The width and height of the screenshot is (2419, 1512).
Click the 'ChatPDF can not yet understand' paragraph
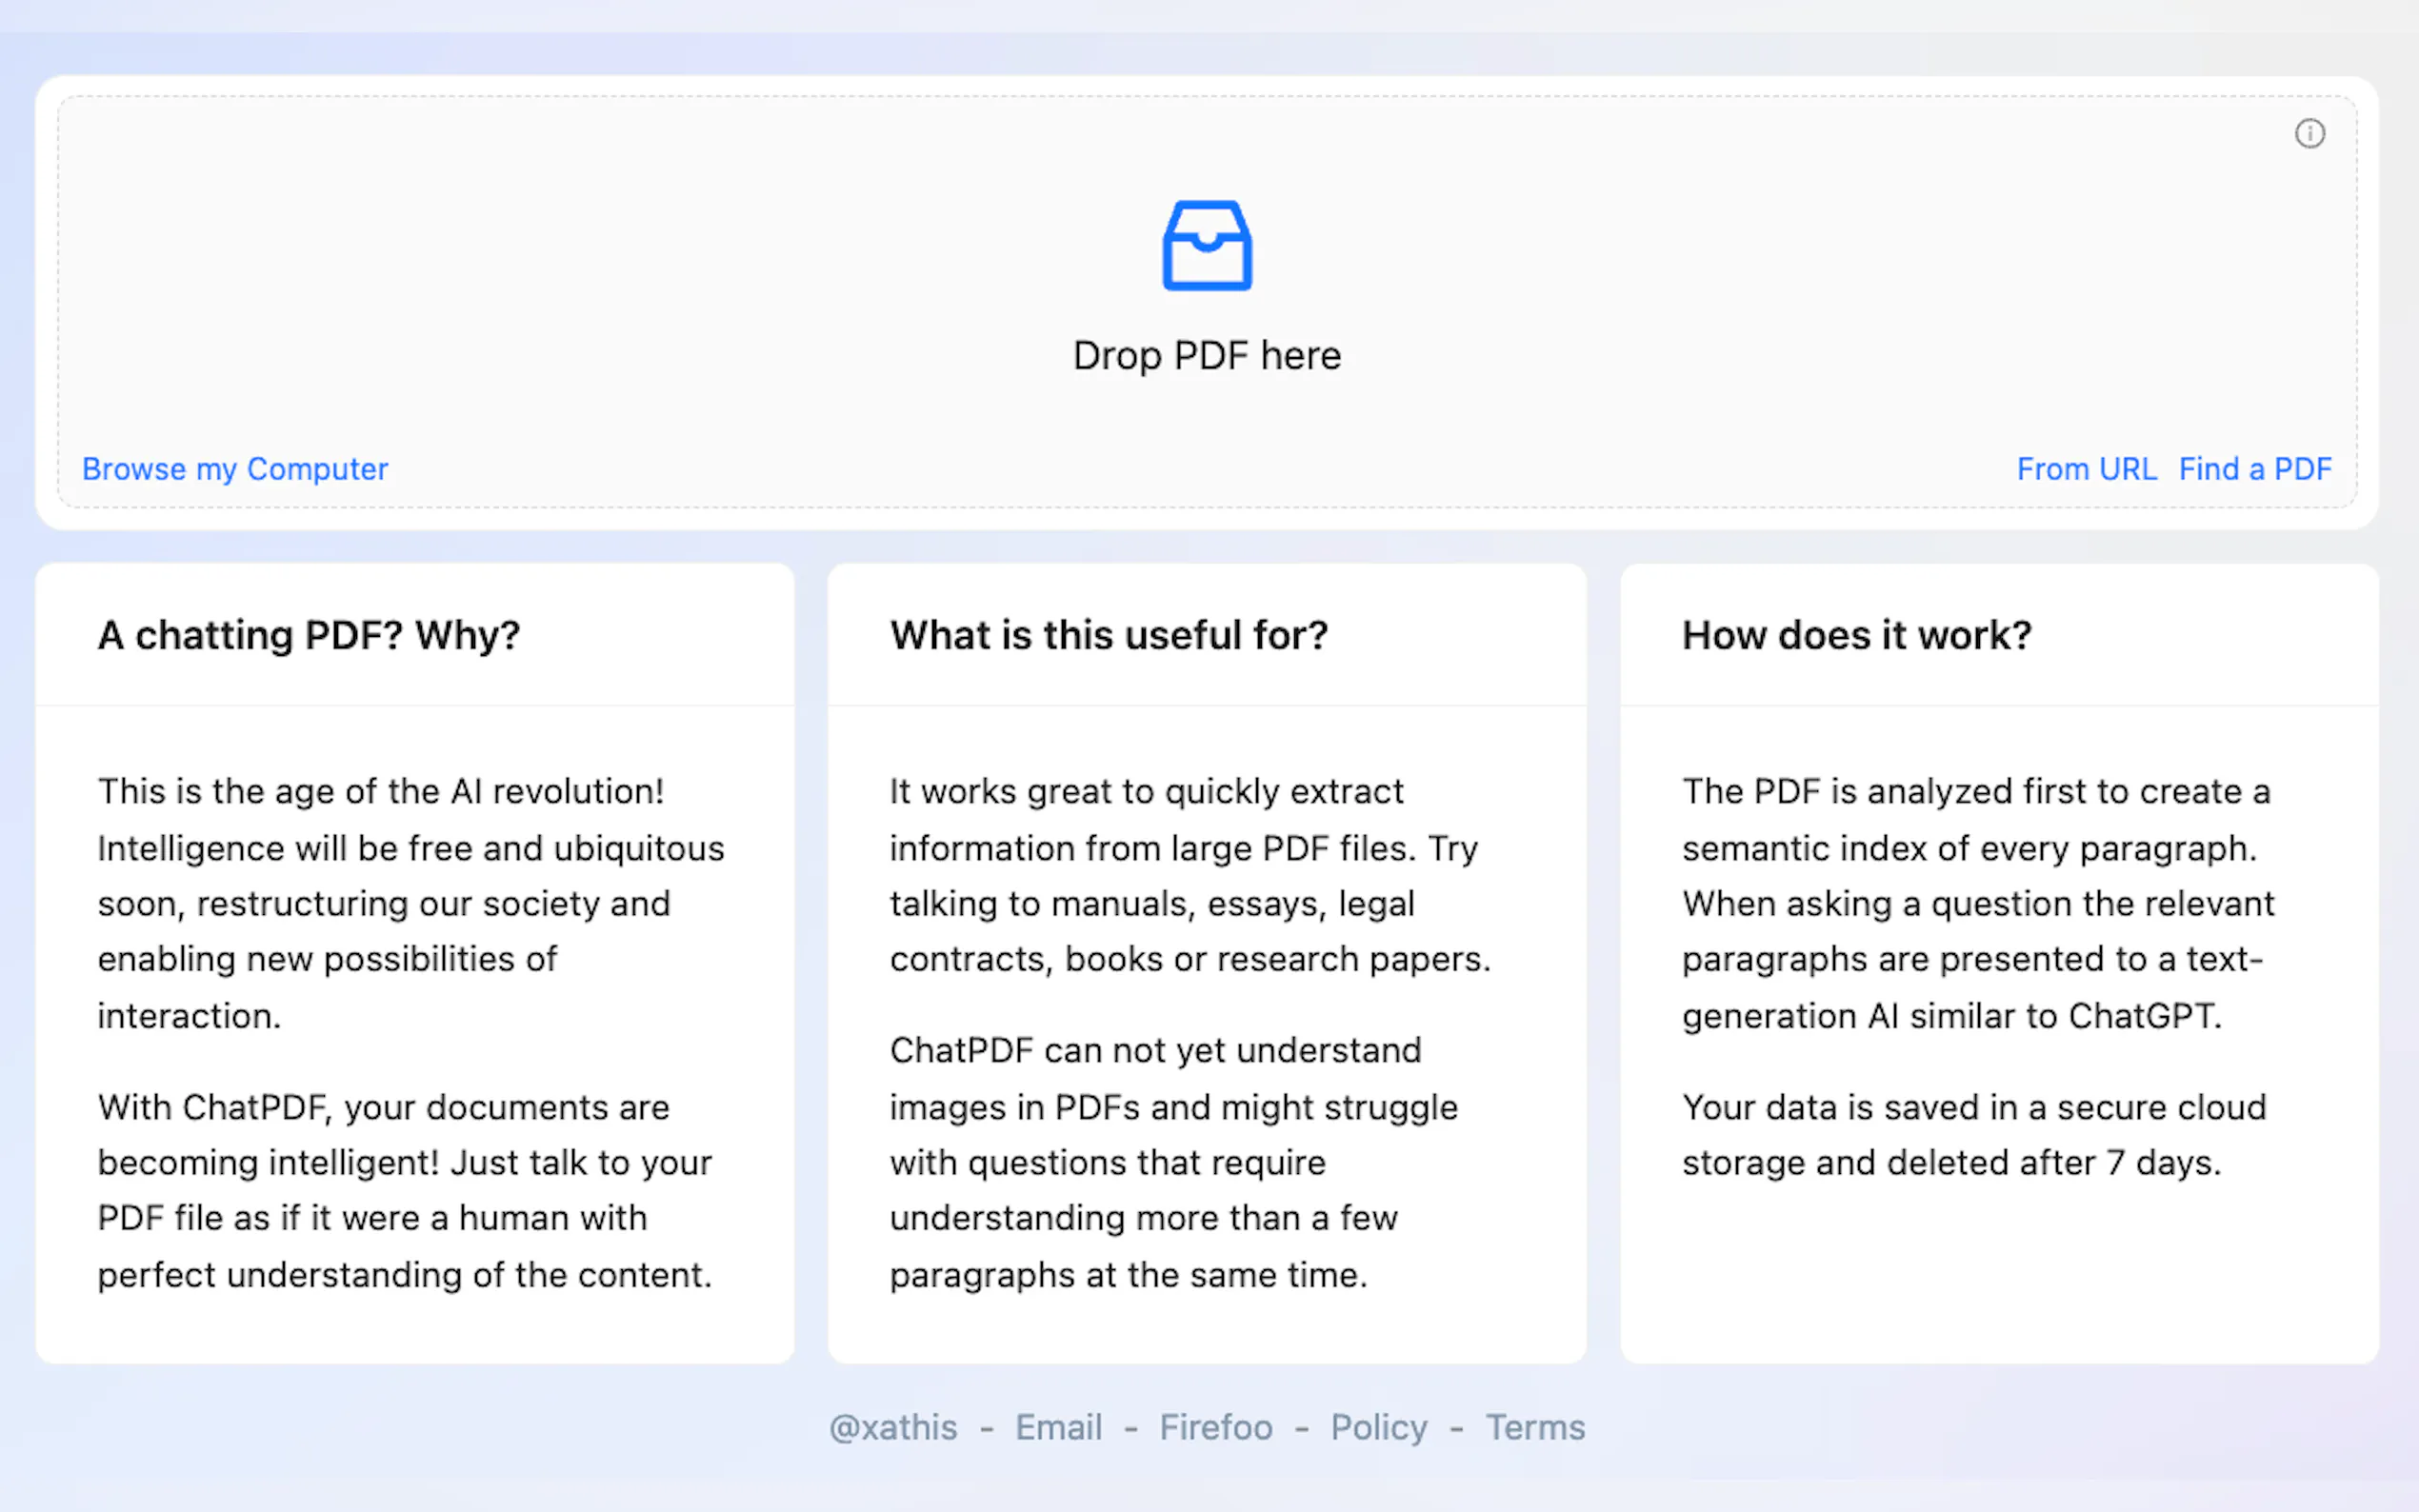[1173, 1162]
